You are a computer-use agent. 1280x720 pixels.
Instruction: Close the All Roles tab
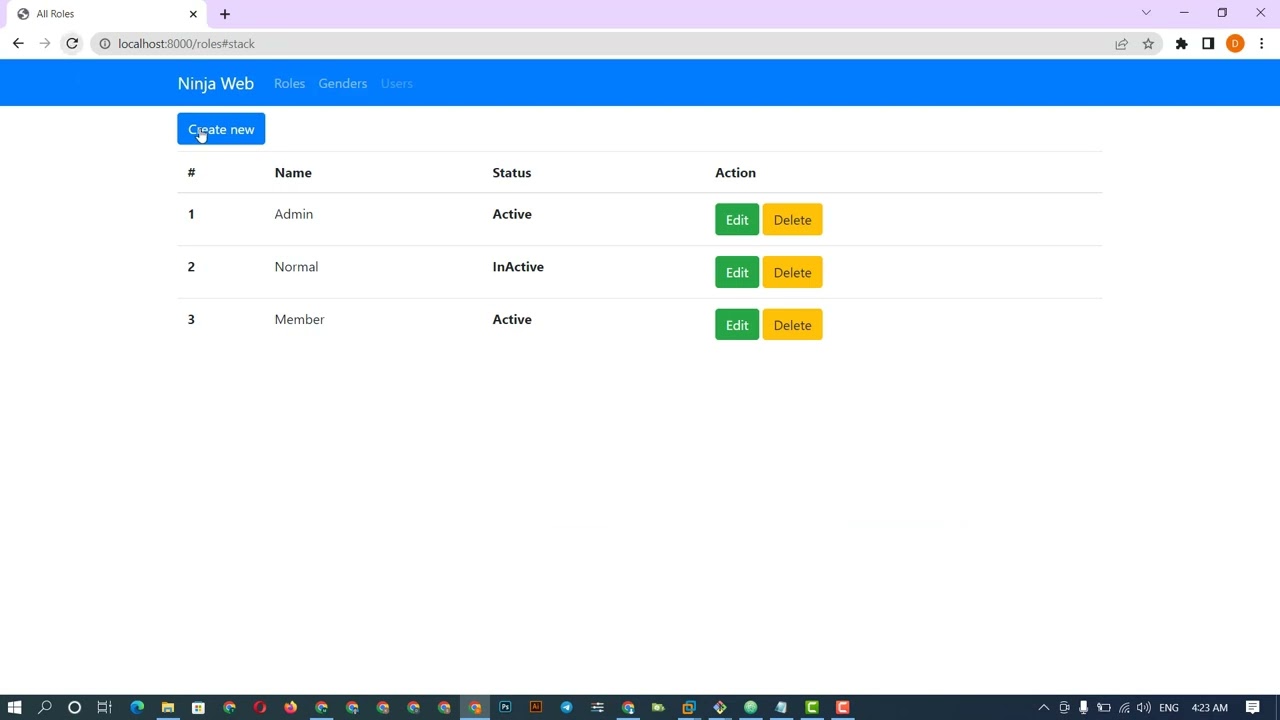(x=193, y=14)
